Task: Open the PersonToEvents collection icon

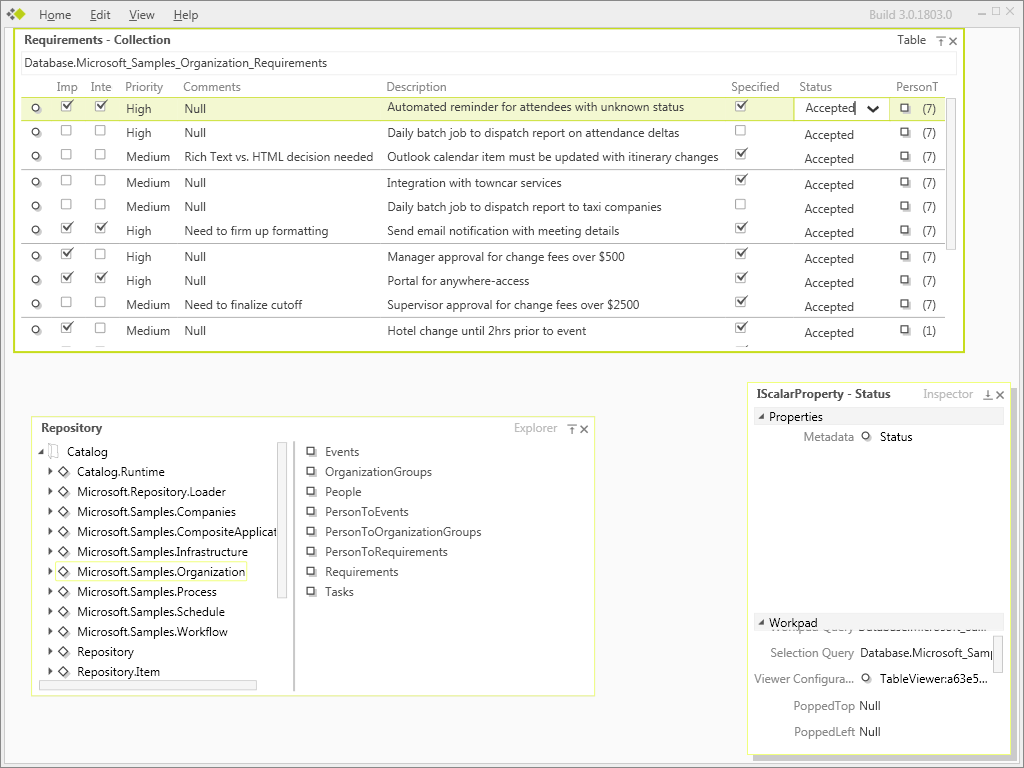Action: click(312, 511)
